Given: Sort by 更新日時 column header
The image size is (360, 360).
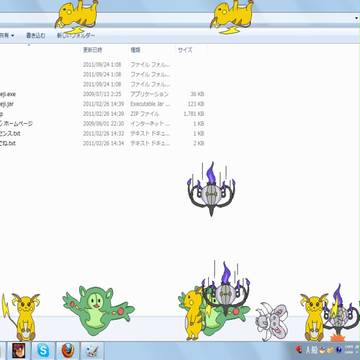Looking at the screenshot, I should 93,50.
